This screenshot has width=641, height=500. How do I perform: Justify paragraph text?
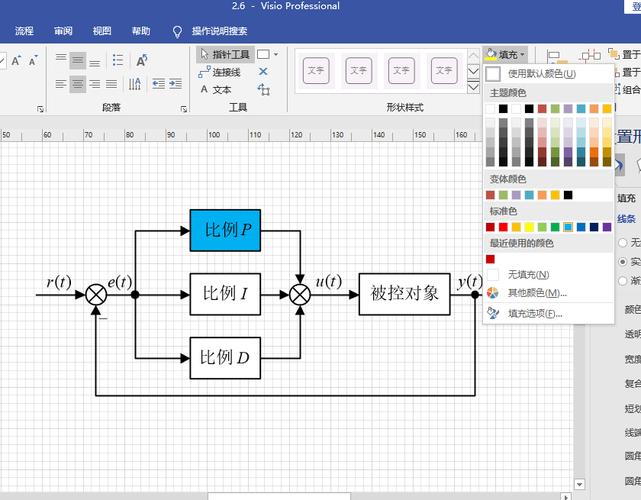[x=111, y=84]
